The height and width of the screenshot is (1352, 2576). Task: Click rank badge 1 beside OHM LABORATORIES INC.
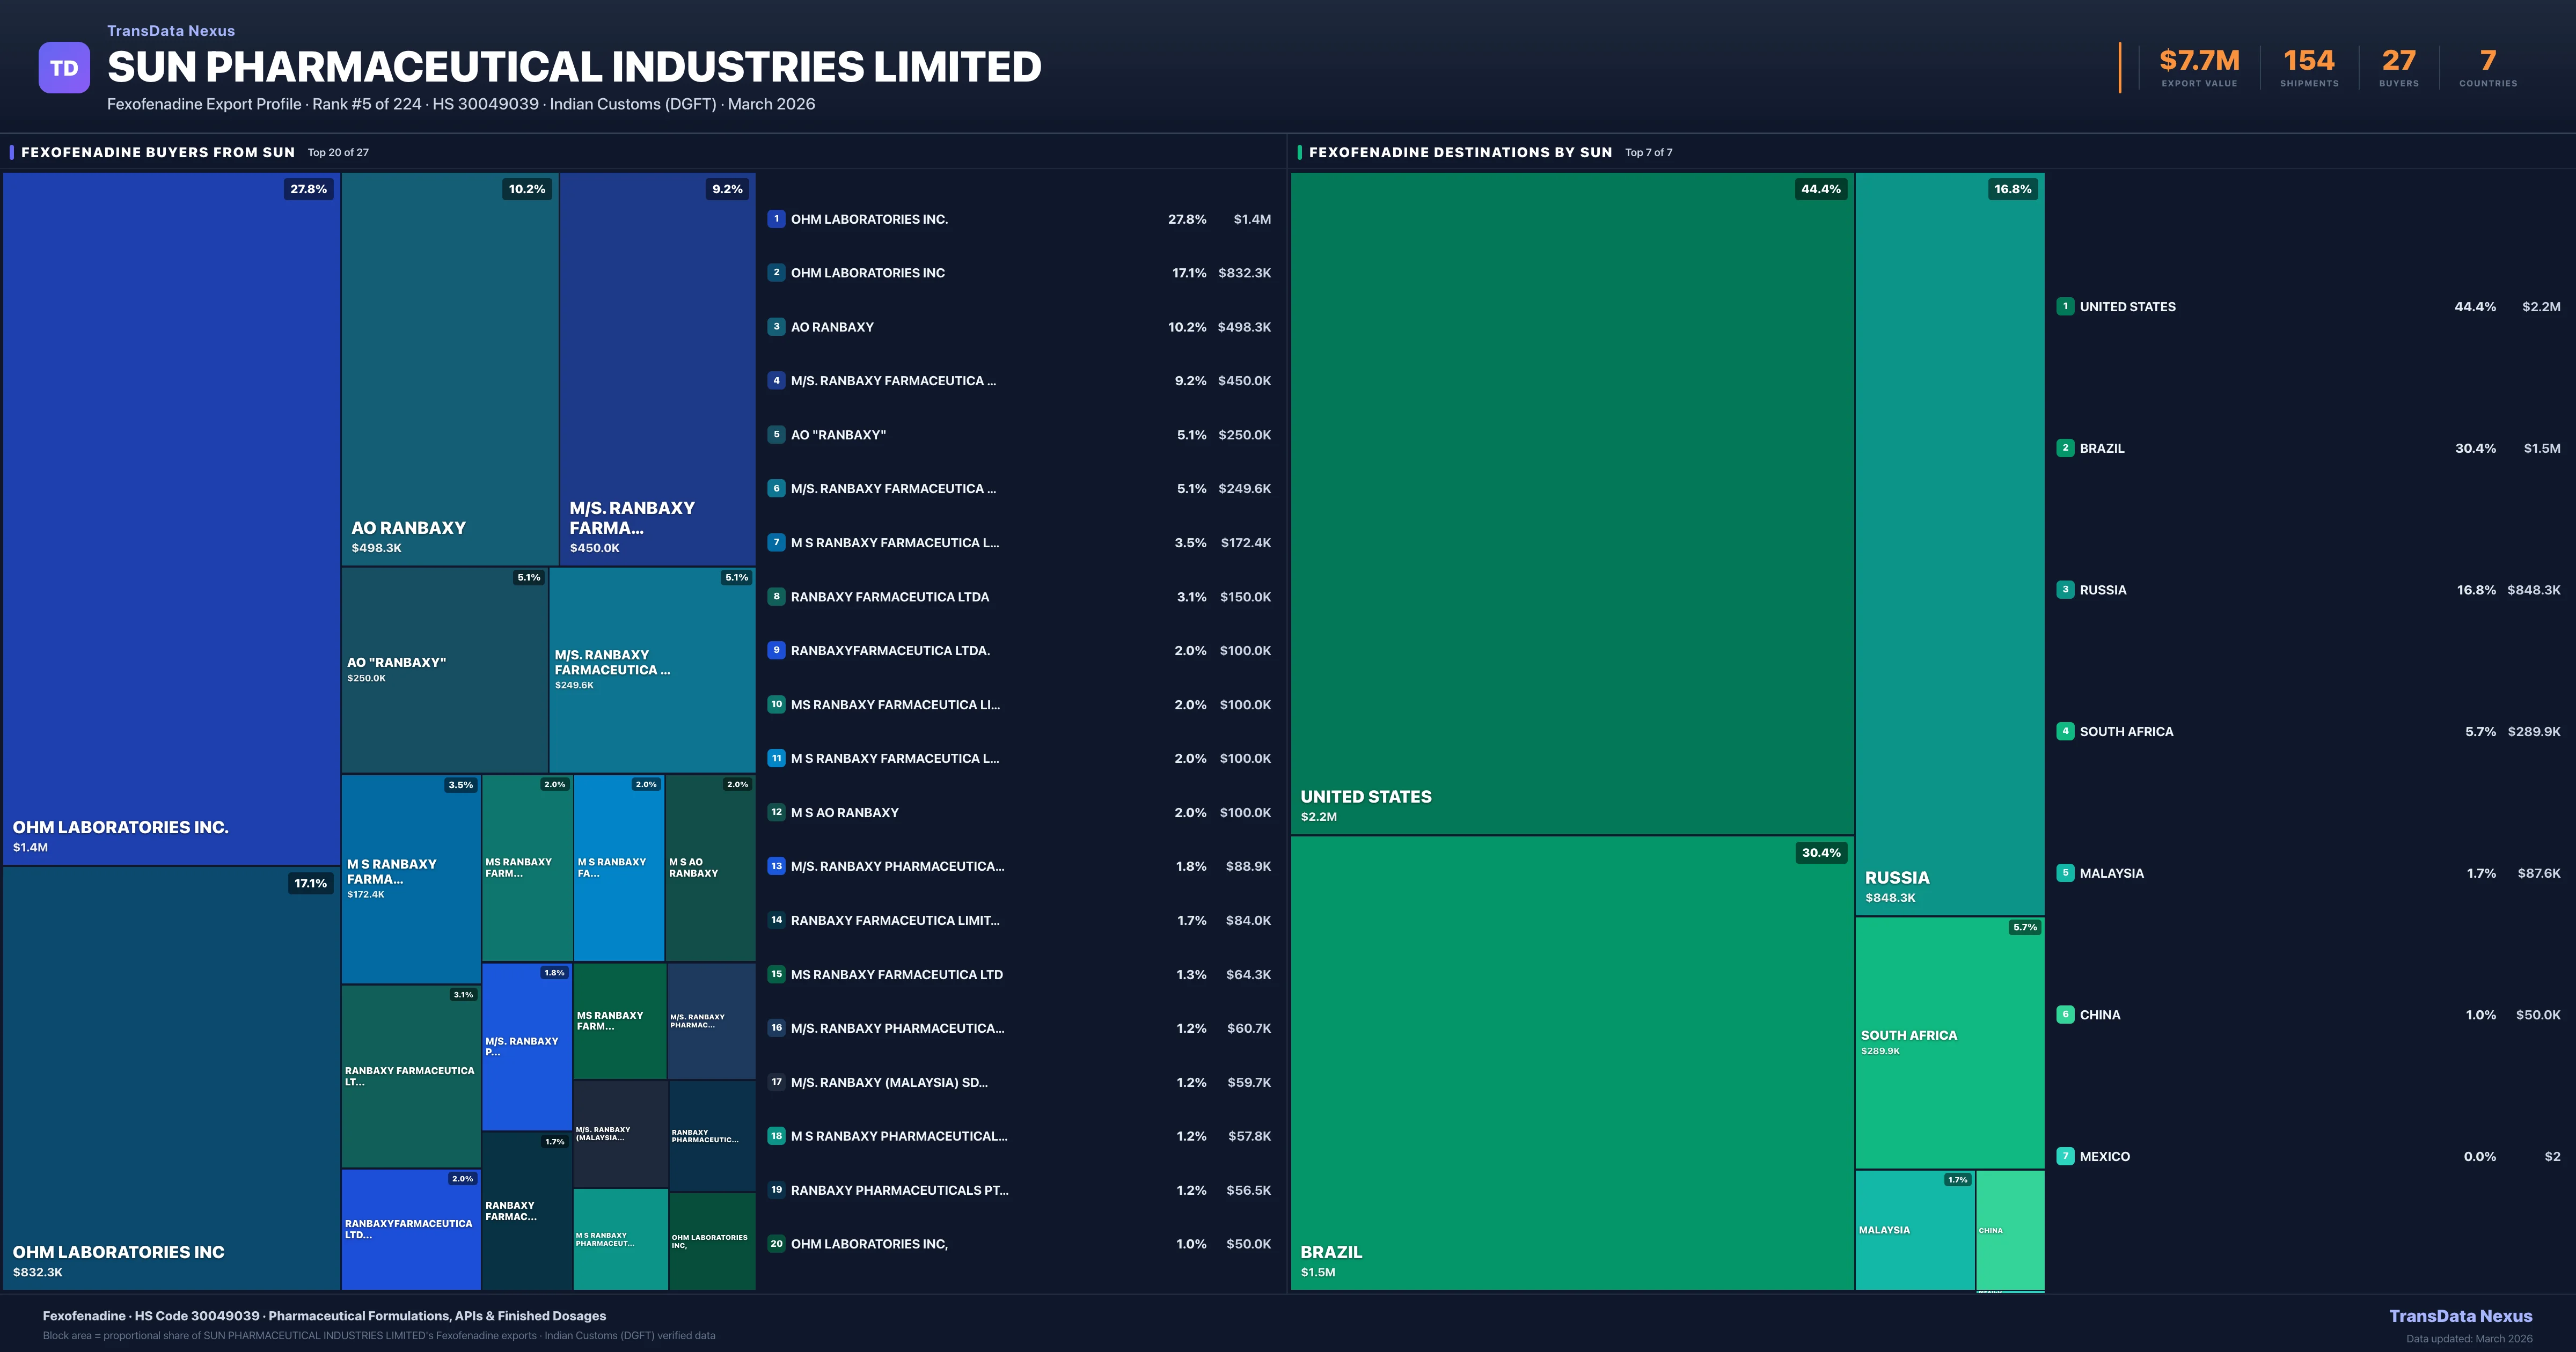pyautogui.click(x=776, y=219)
